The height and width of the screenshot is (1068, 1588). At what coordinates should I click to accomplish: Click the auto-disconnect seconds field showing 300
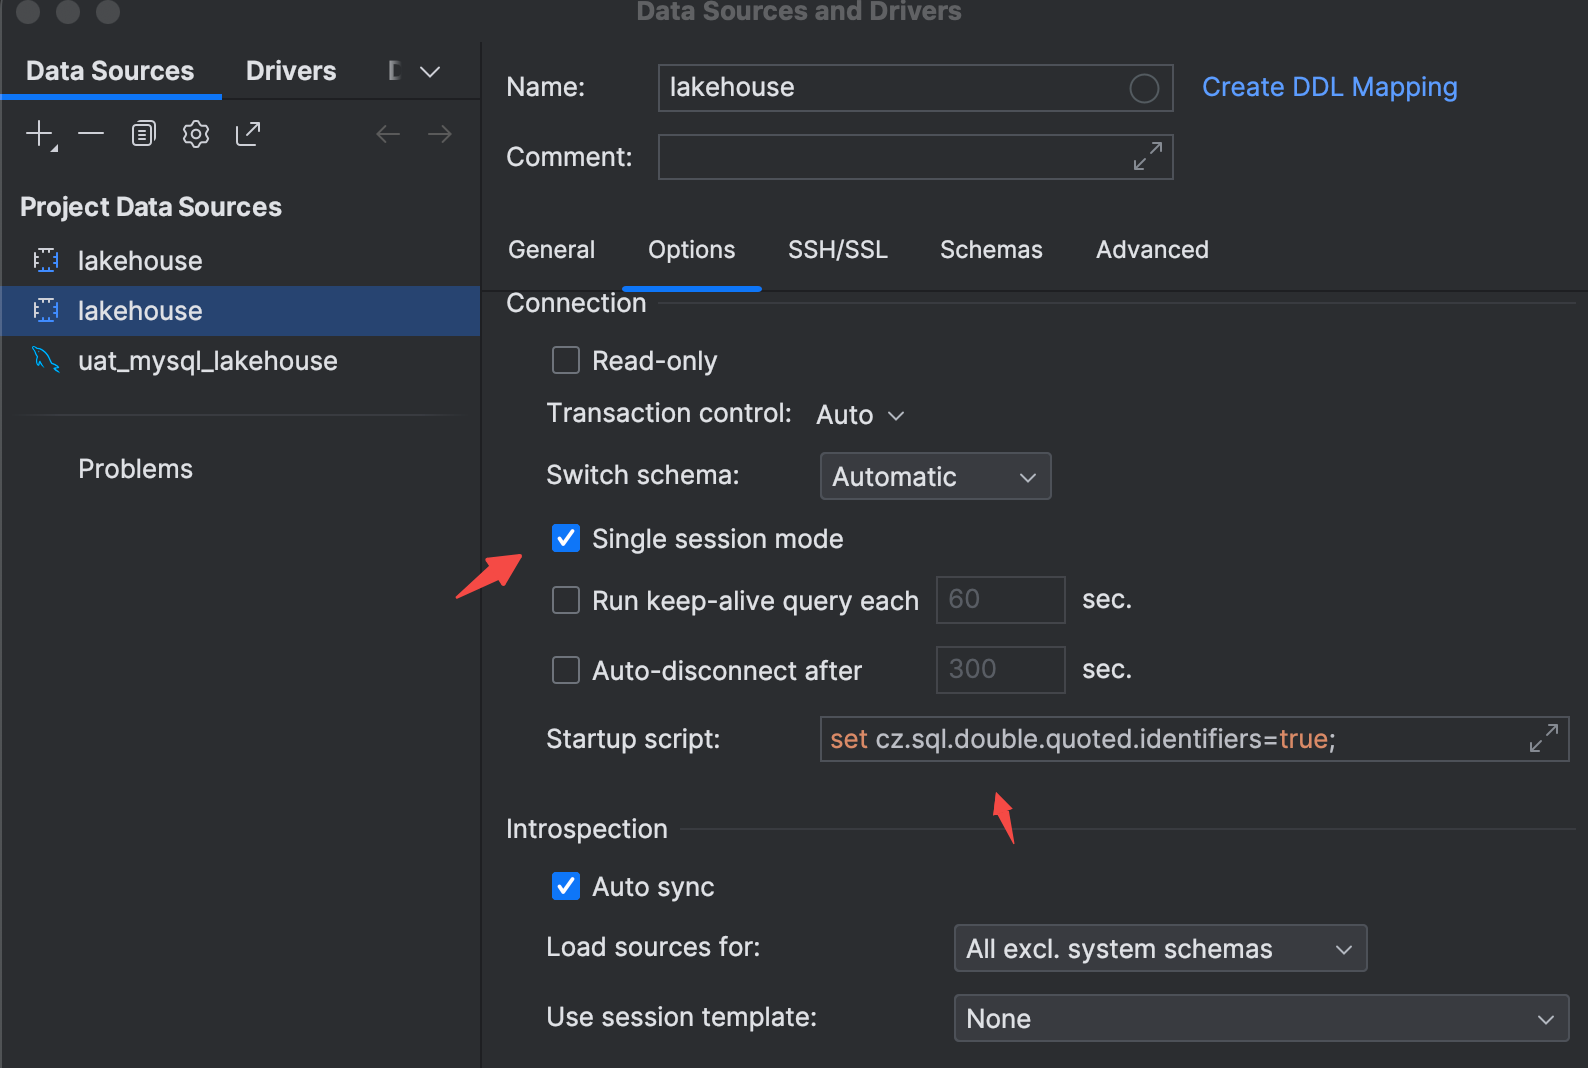(x=1000, y=670)
